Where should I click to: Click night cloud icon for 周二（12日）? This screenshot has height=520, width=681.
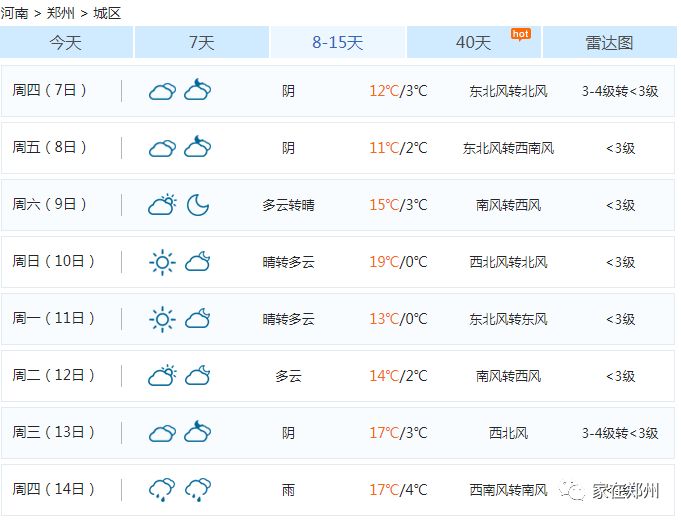(198, 375)
